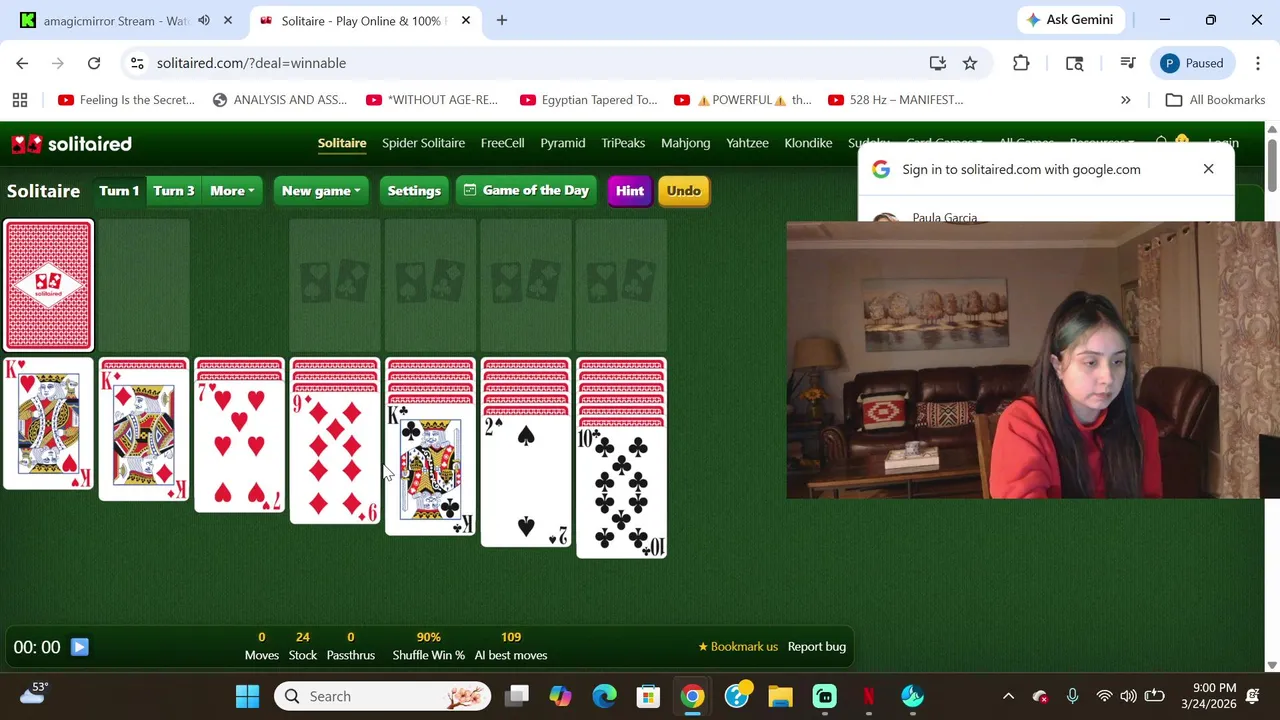The width and height of the screenshot is (1280, 720).
Task: Select the 9 of Diamonds card
Action: [x=335, y=458]
